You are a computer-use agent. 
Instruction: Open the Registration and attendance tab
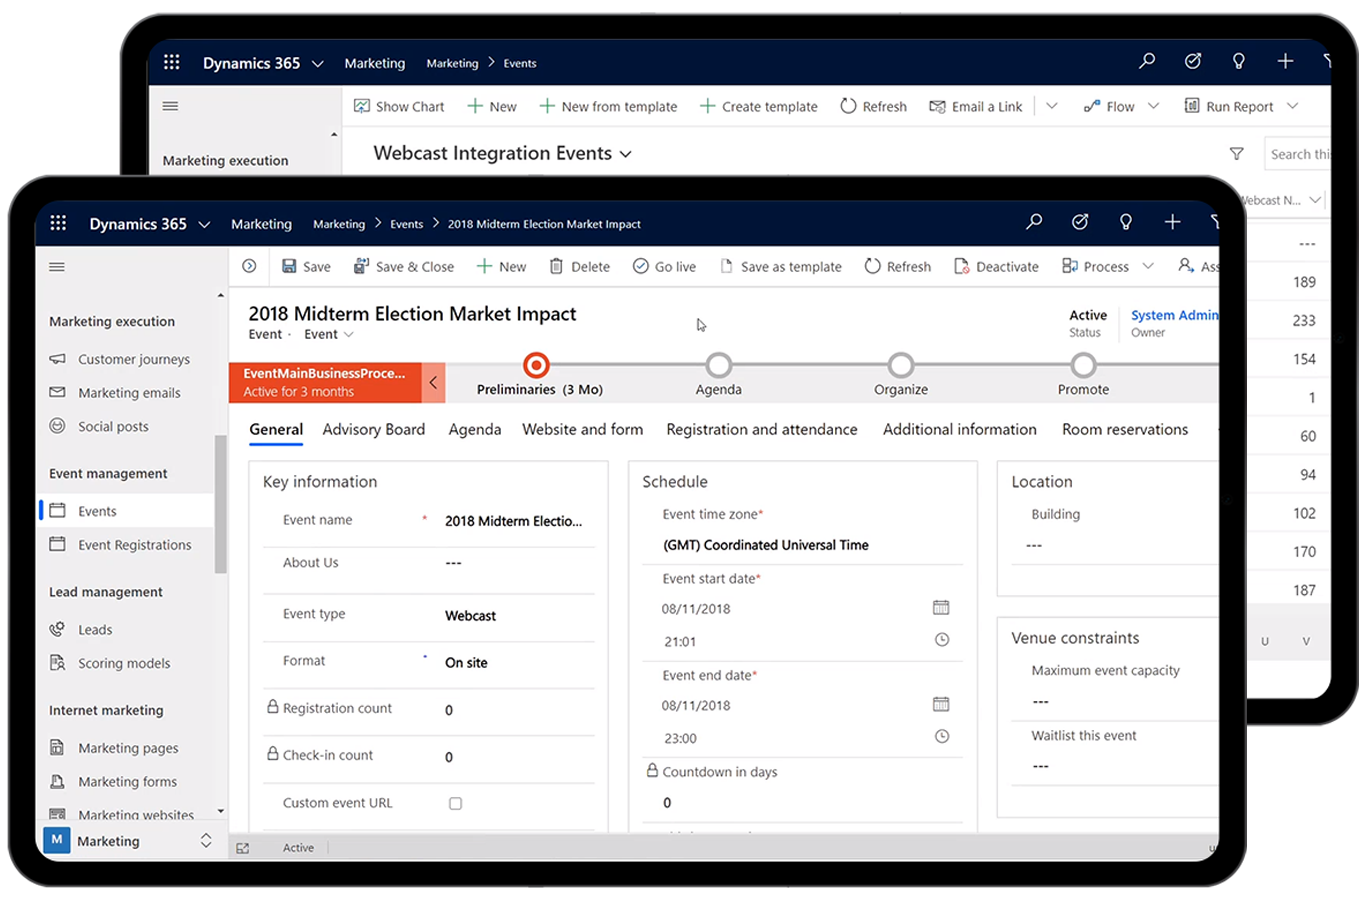pyautogui.click(x=761, y=429)
